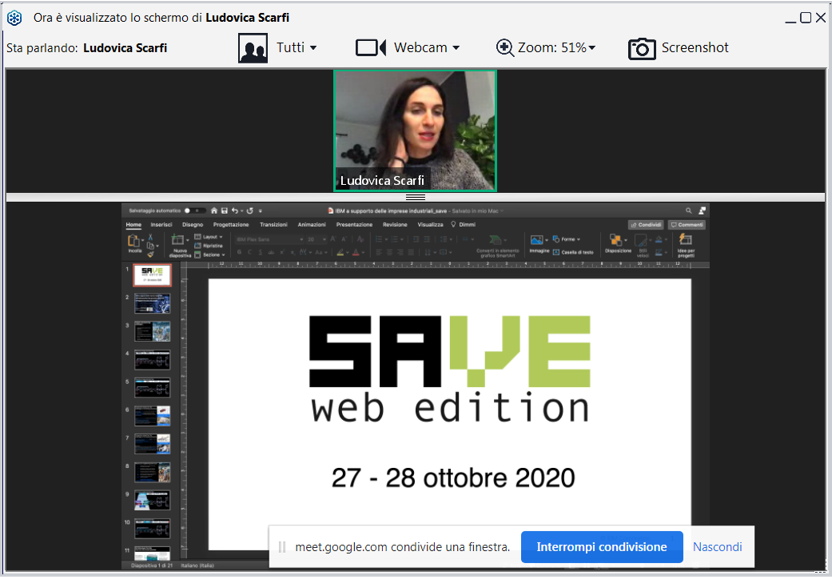Open the Tutti dropdown arrow

[x=313, y=48]
